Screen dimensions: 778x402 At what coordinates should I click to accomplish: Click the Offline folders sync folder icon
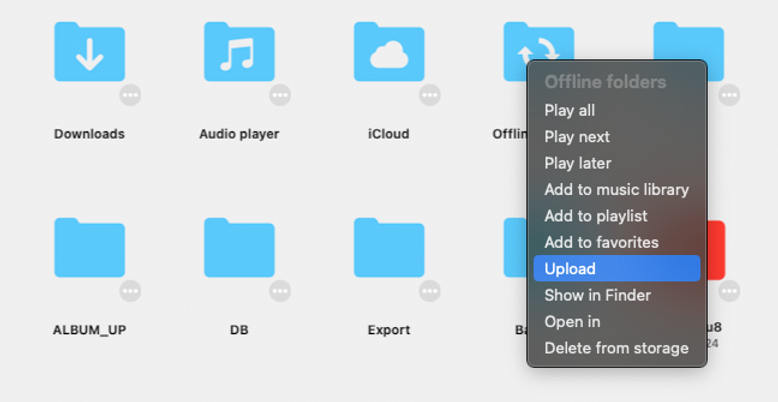pyautogui.click(x=539, y=41)
